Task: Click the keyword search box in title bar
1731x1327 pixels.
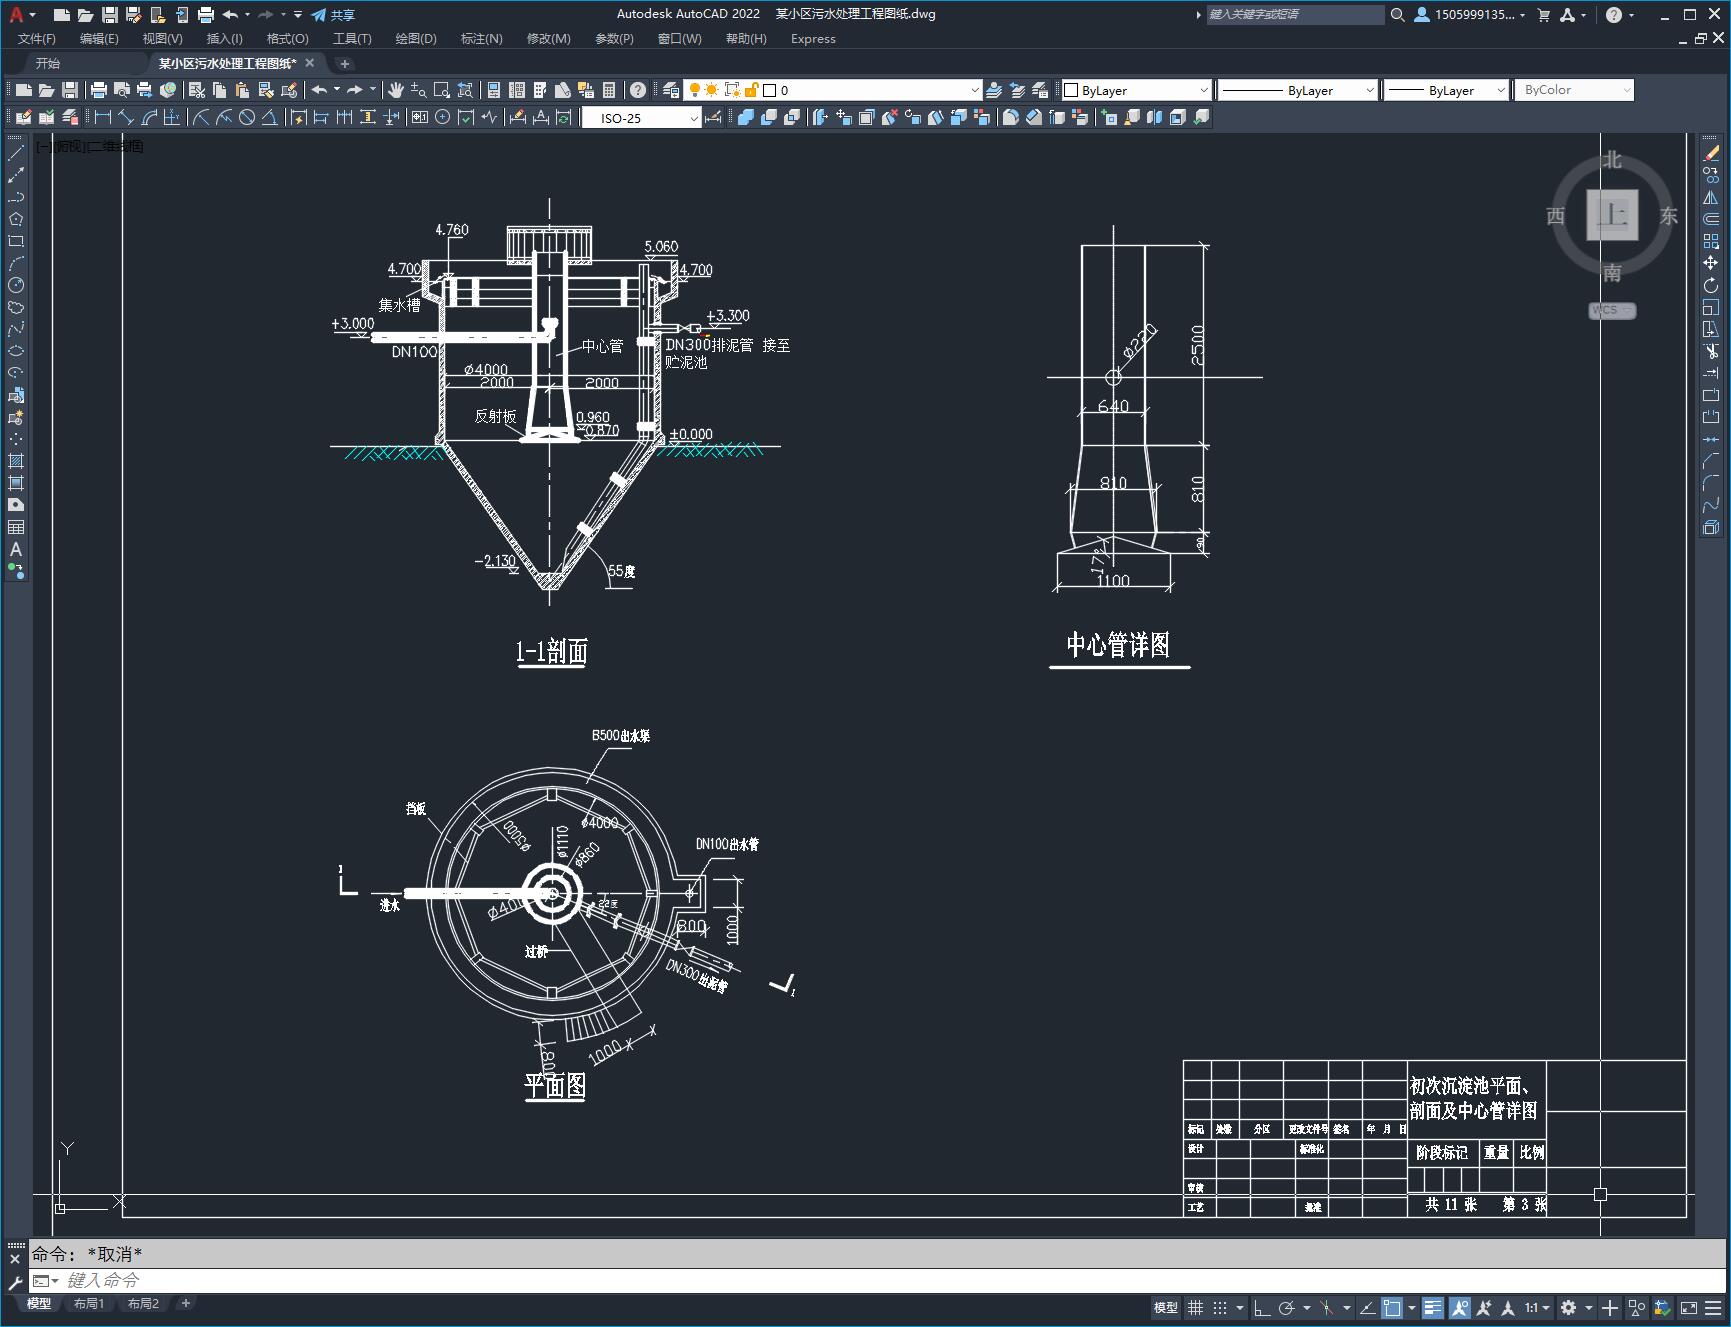Action: click(x=1295, y=14)
